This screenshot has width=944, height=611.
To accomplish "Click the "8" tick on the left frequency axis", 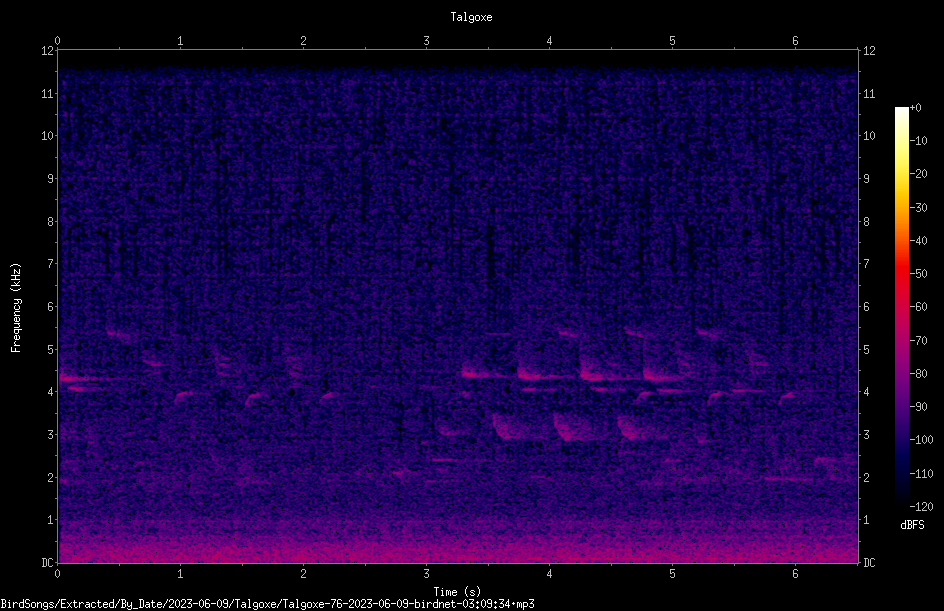I will point(51,222).
